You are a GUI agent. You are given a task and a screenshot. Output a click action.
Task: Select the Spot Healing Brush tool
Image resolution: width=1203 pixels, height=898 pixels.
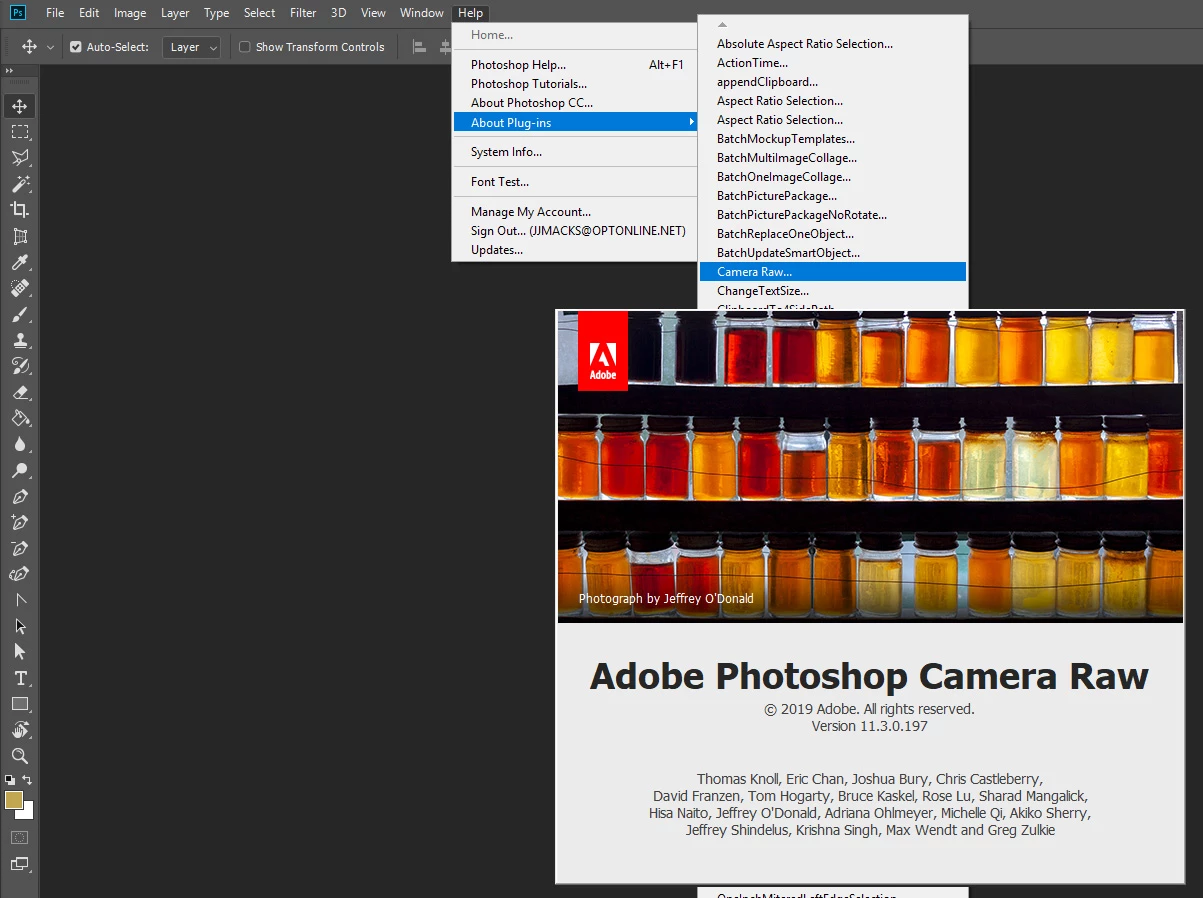pyautogui.click(x=20, y=288)
